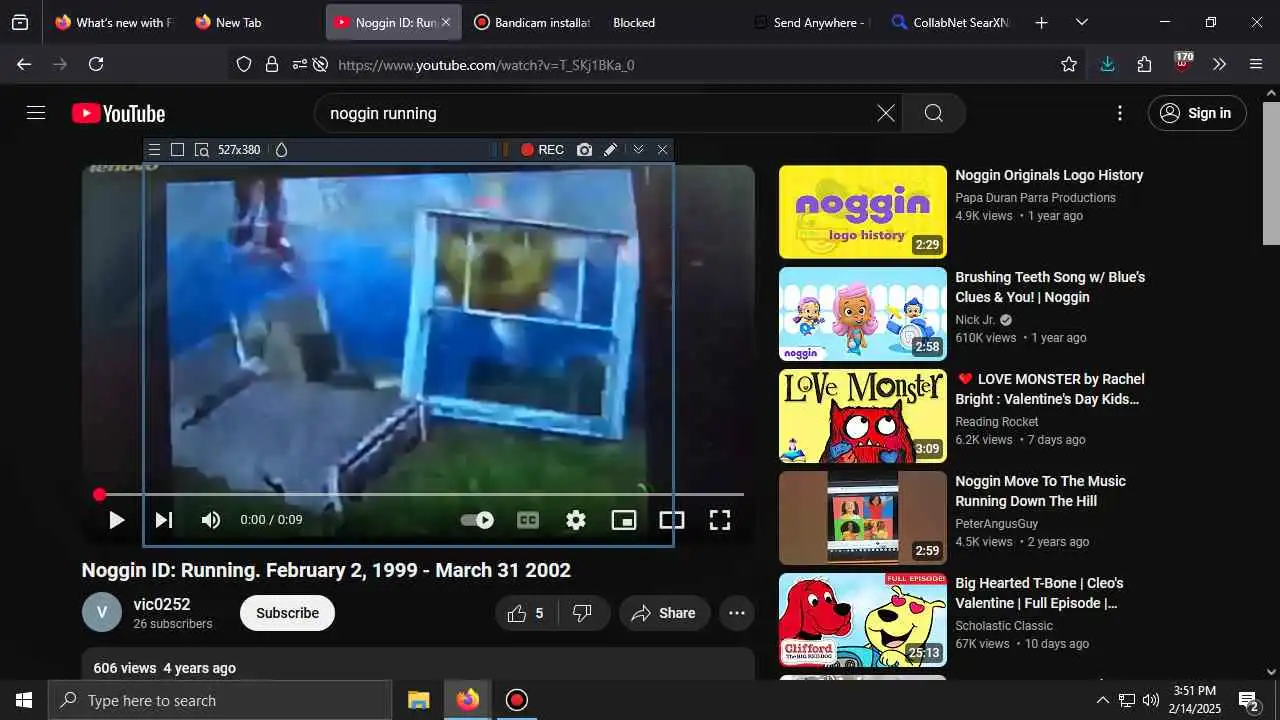Activate Bandicam pencil drawing tool
Viewport: 1280px width, 720px height.
tap(610, 150)
